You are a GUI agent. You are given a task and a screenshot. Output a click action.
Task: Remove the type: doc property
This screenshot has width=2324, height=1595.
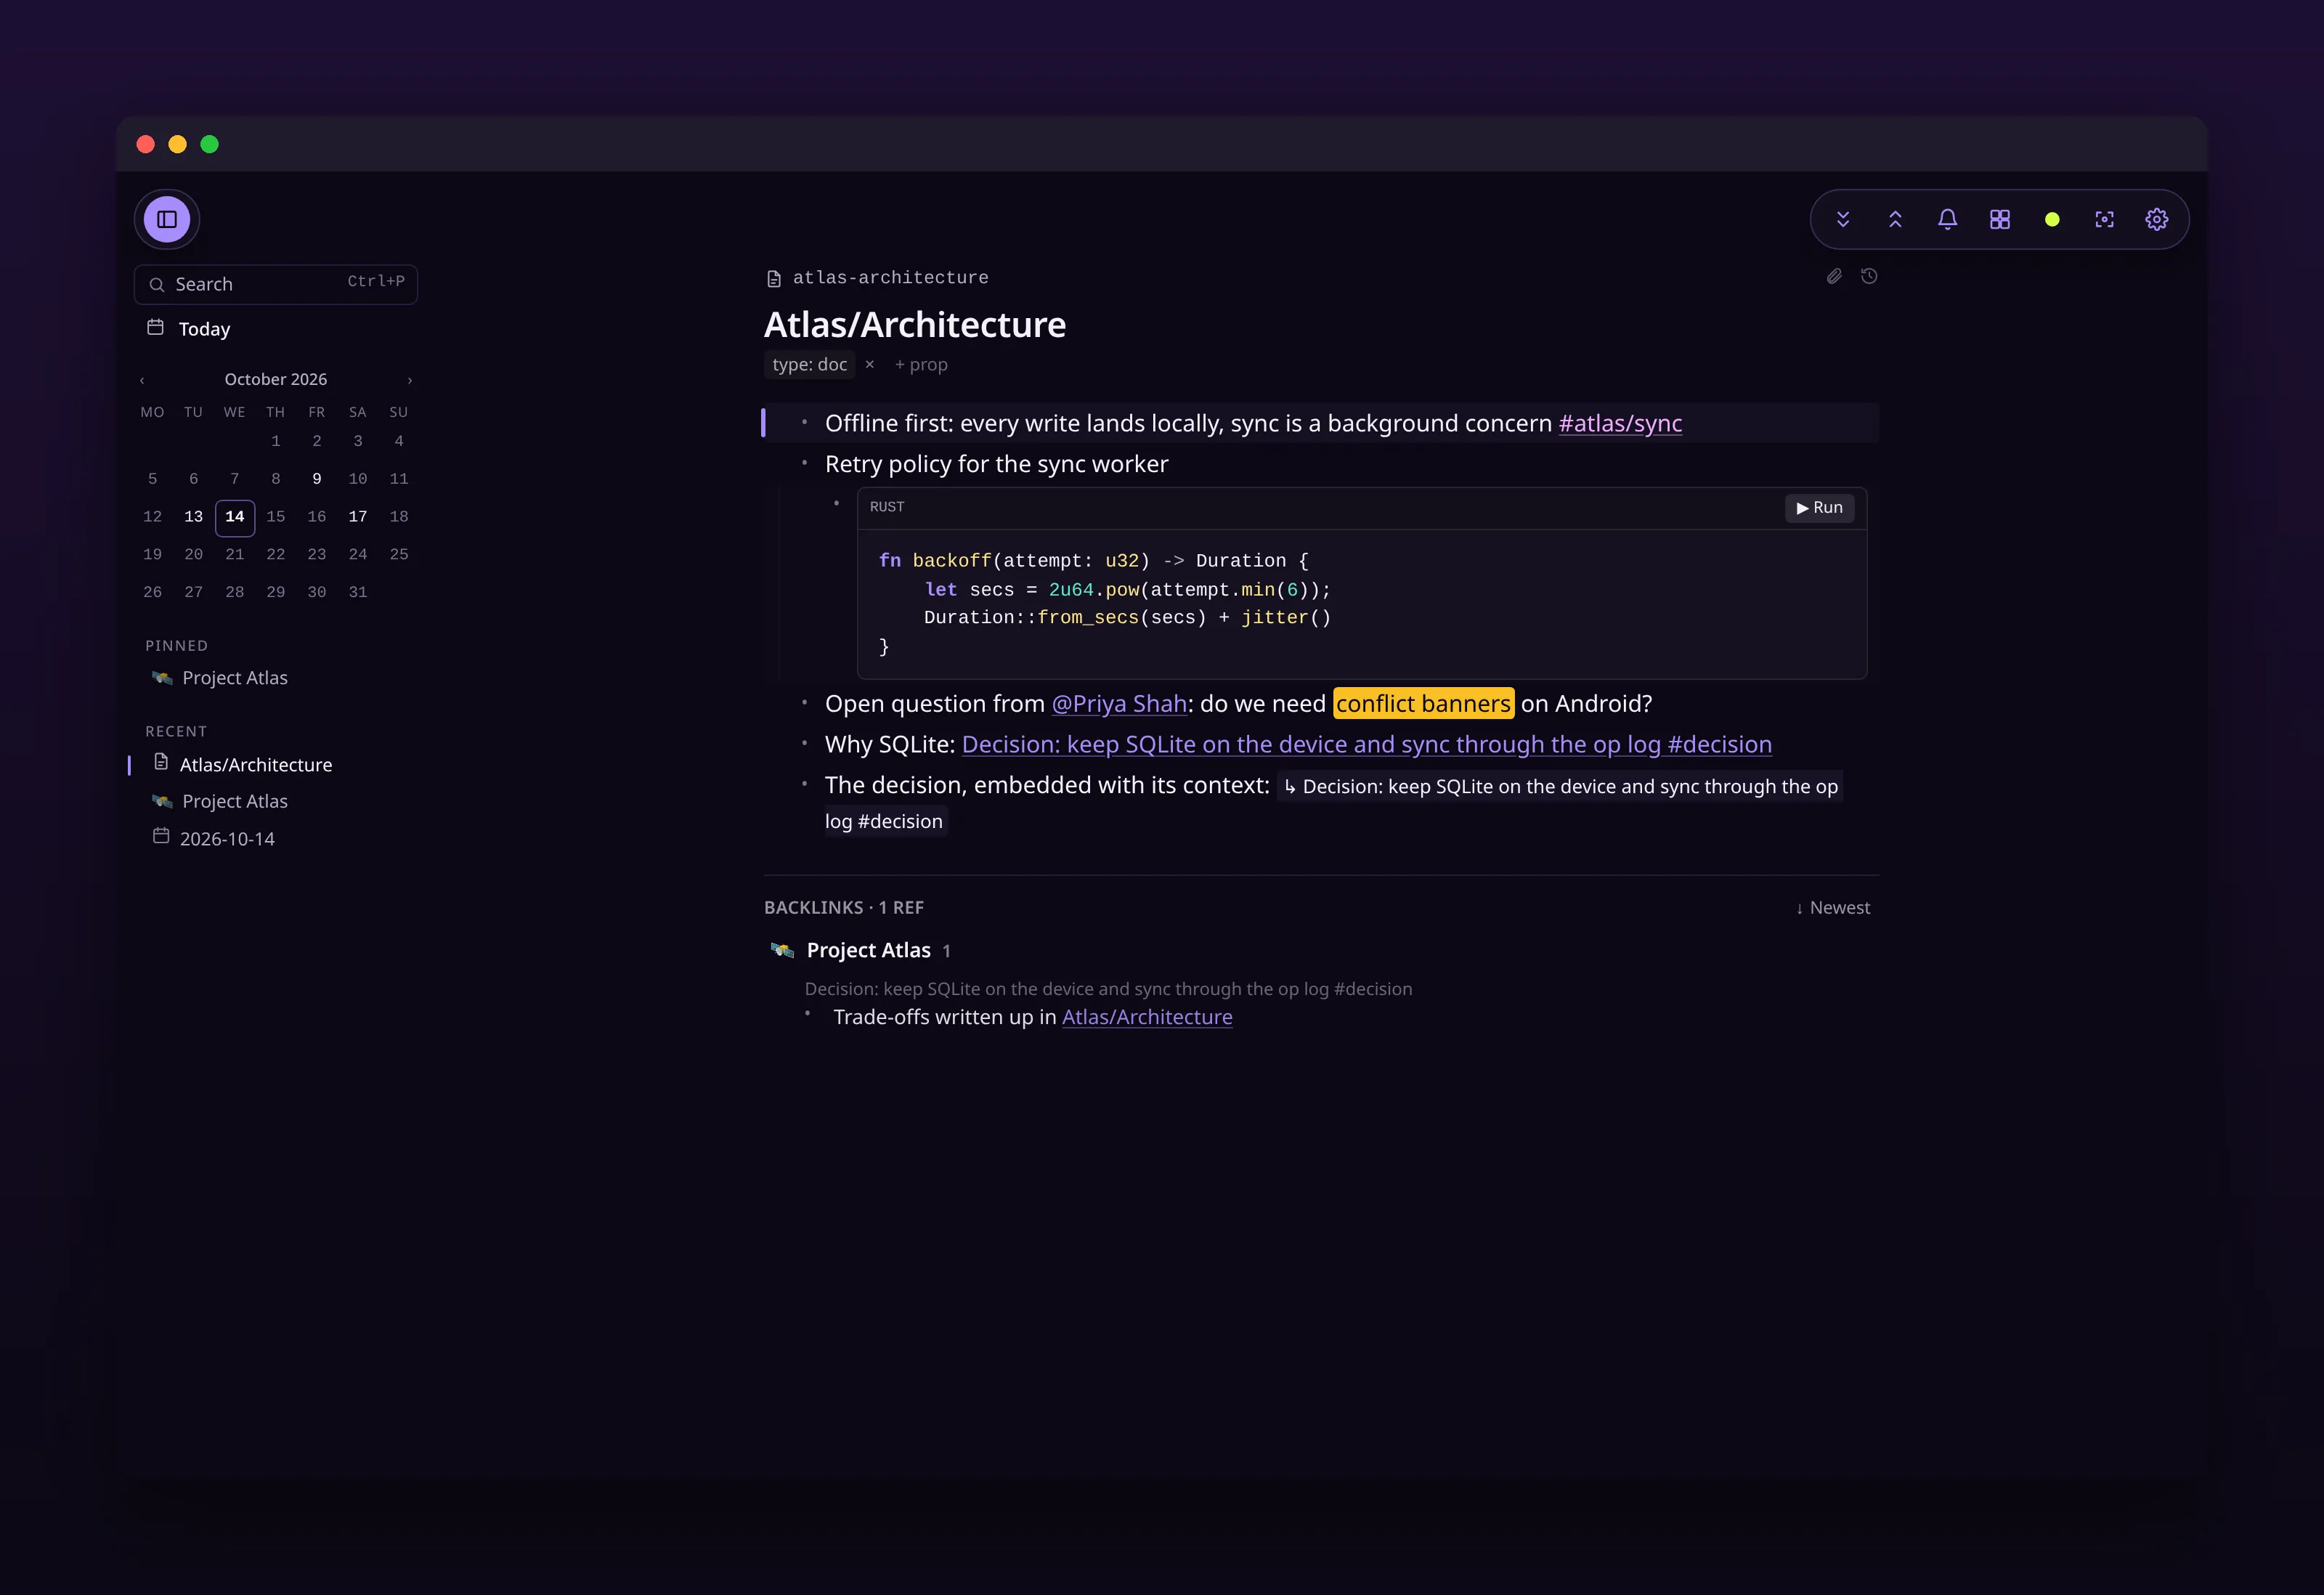click(x=870, y=365)
